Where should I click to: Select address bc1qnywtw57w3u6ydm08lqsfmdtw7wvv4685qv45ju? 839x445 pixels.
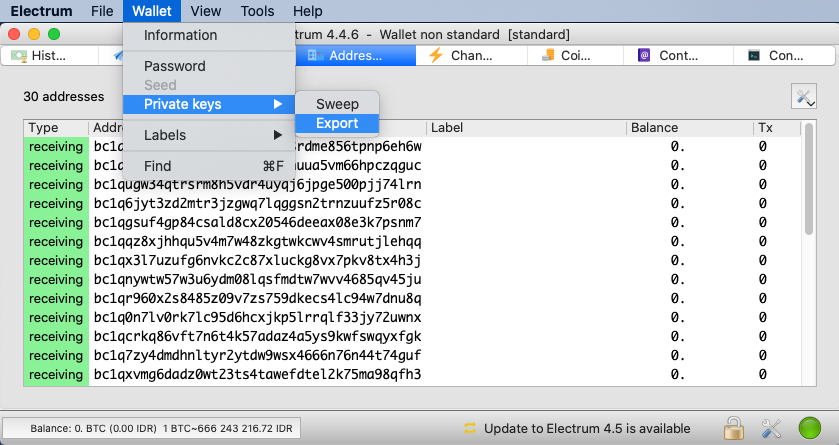pos(257,280)
